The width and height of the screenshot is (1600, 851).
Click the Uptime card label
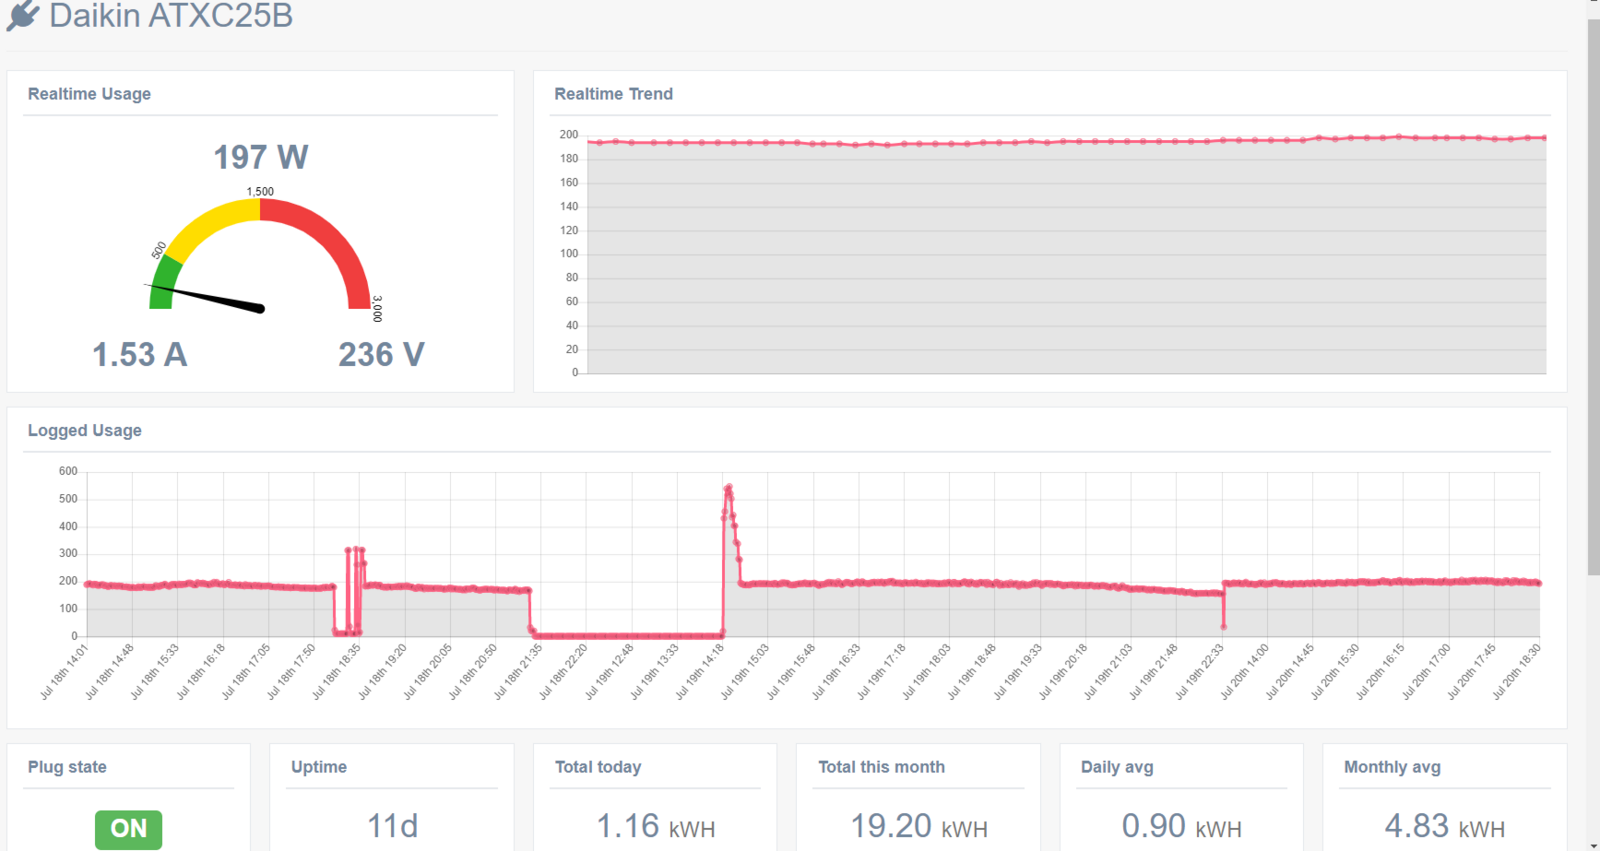319,767
